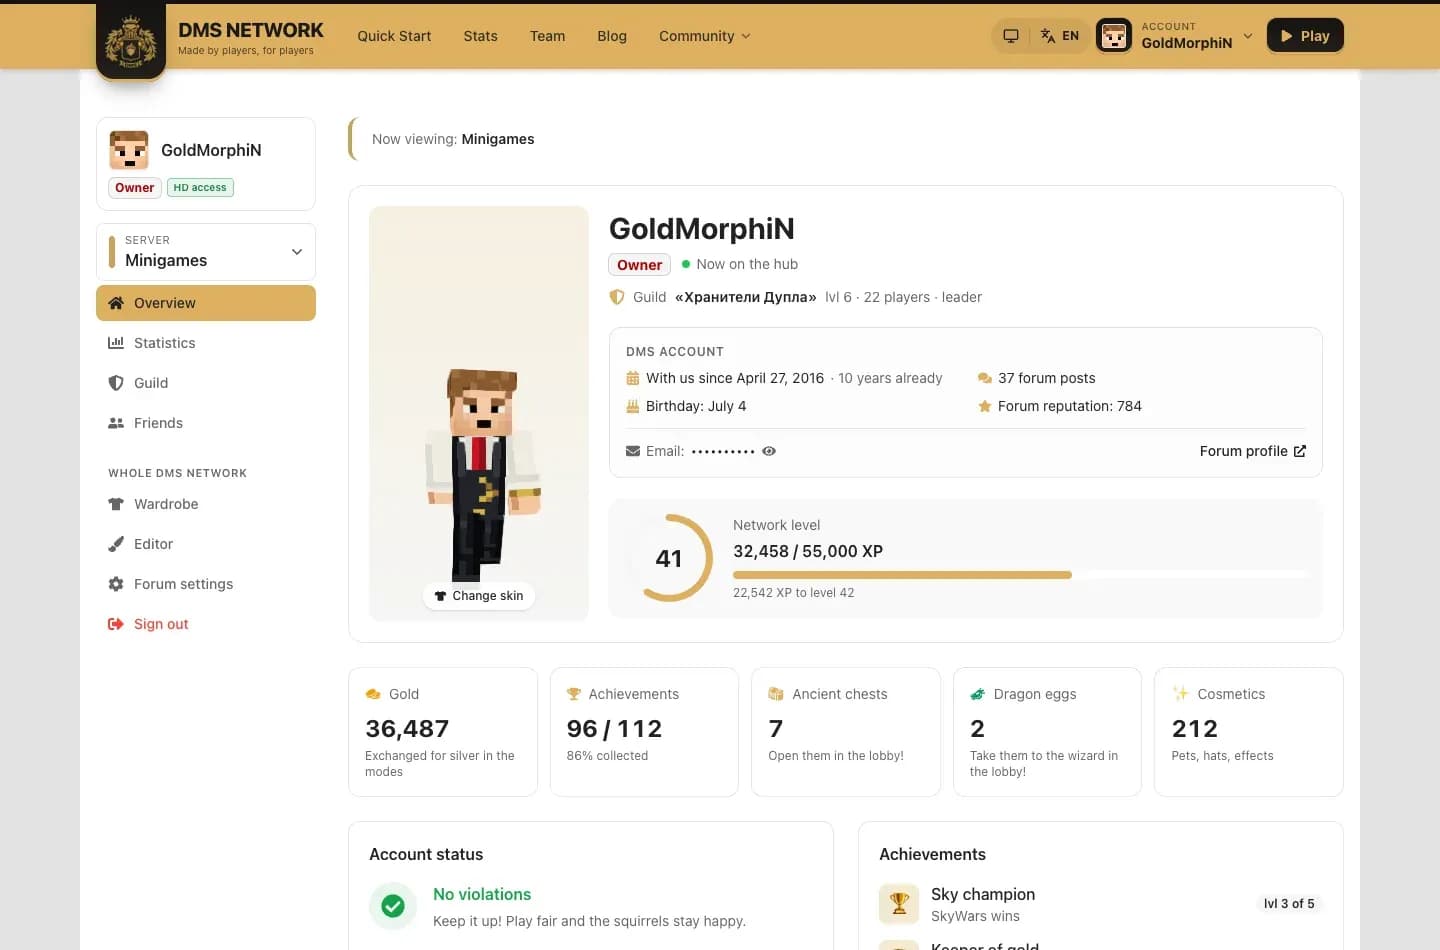Click the guild shield icon beside guild name

617,297
